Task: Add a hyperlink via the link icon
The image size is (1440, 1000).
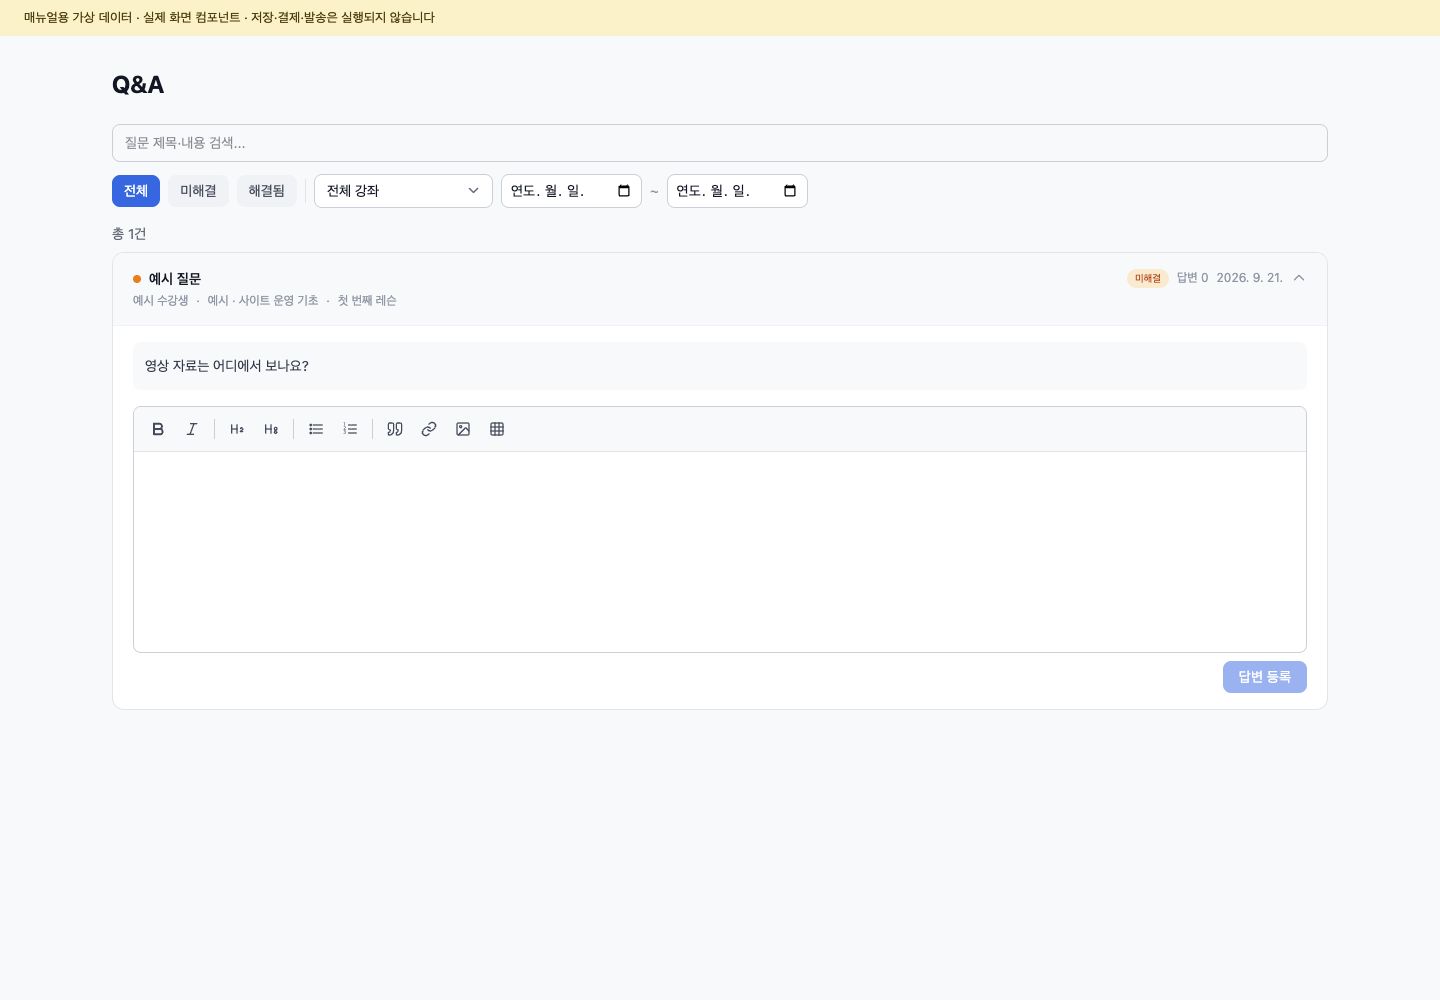Action: tap(429, 429)
